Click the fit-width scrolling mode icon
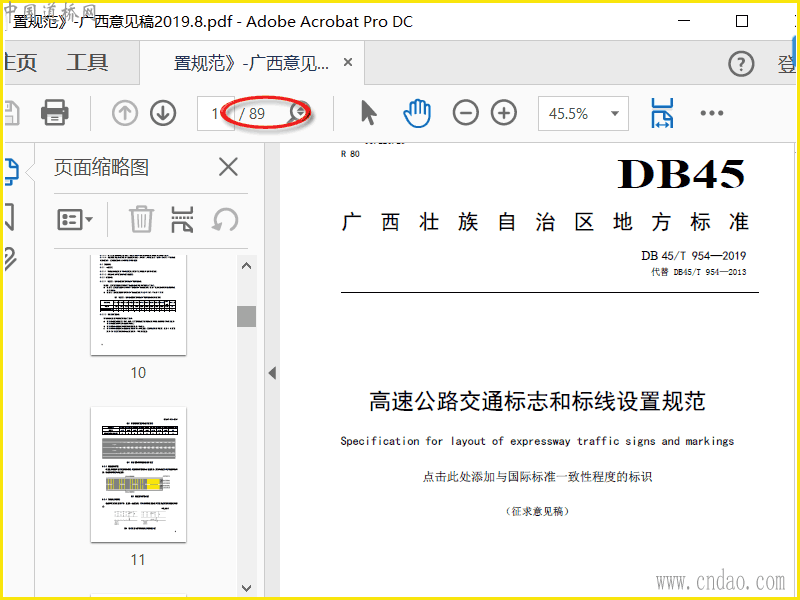The height and width of the screenshot is (600, 800). point(662,113)
